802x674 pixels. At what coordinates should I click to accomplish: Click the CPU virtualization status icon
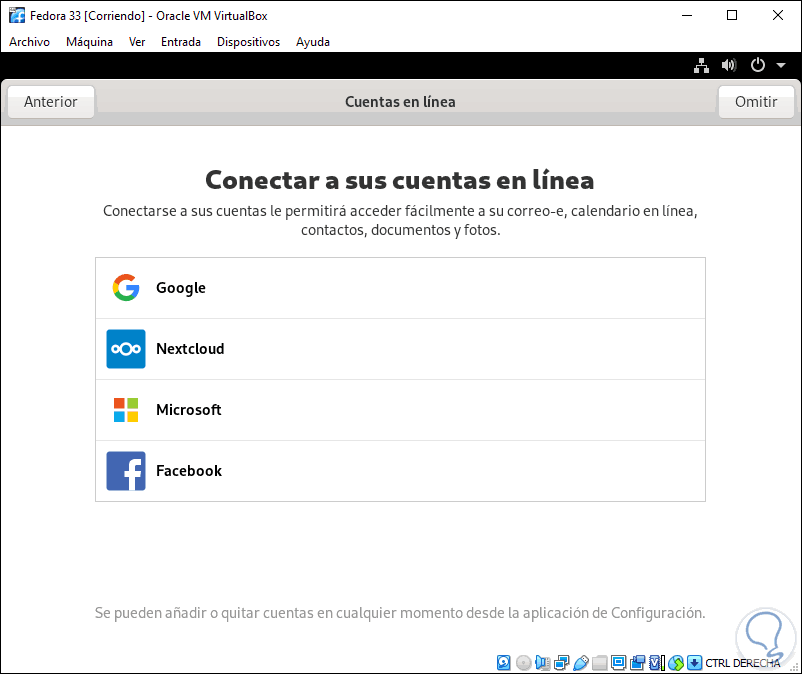click(x=657, y=663)
